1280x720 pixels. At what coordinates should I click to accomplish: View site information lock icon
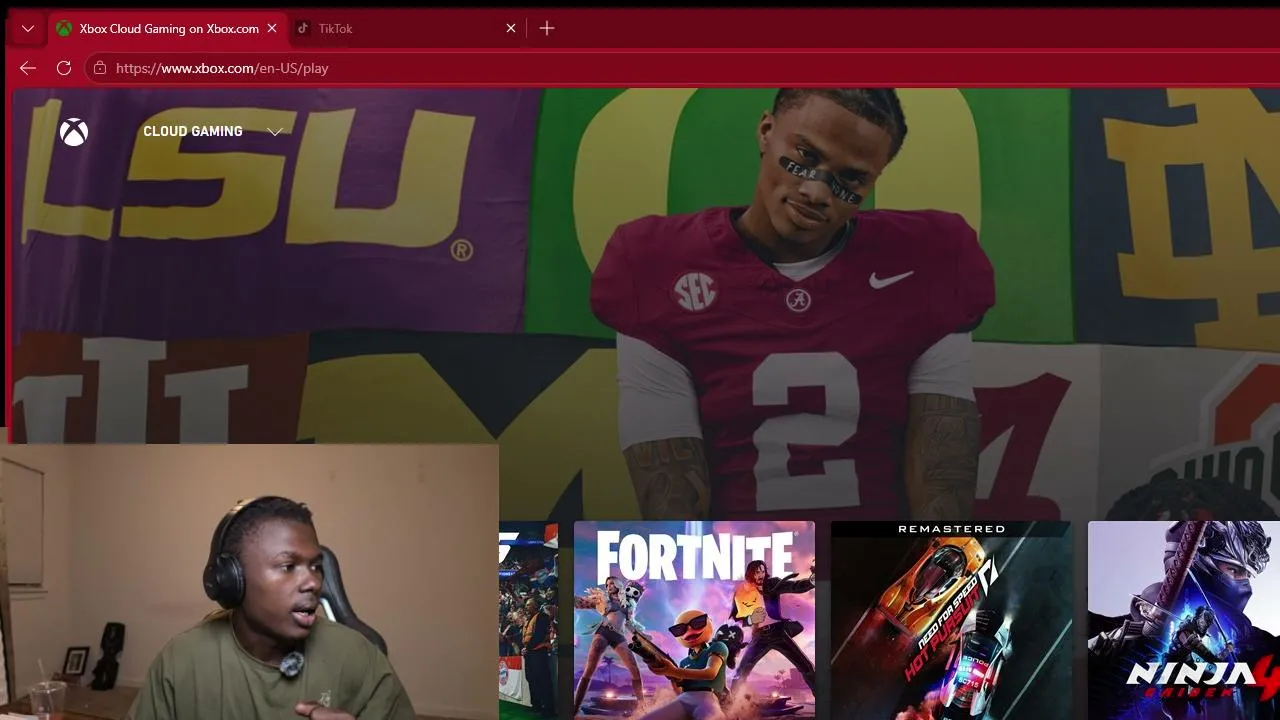(100, 68)
